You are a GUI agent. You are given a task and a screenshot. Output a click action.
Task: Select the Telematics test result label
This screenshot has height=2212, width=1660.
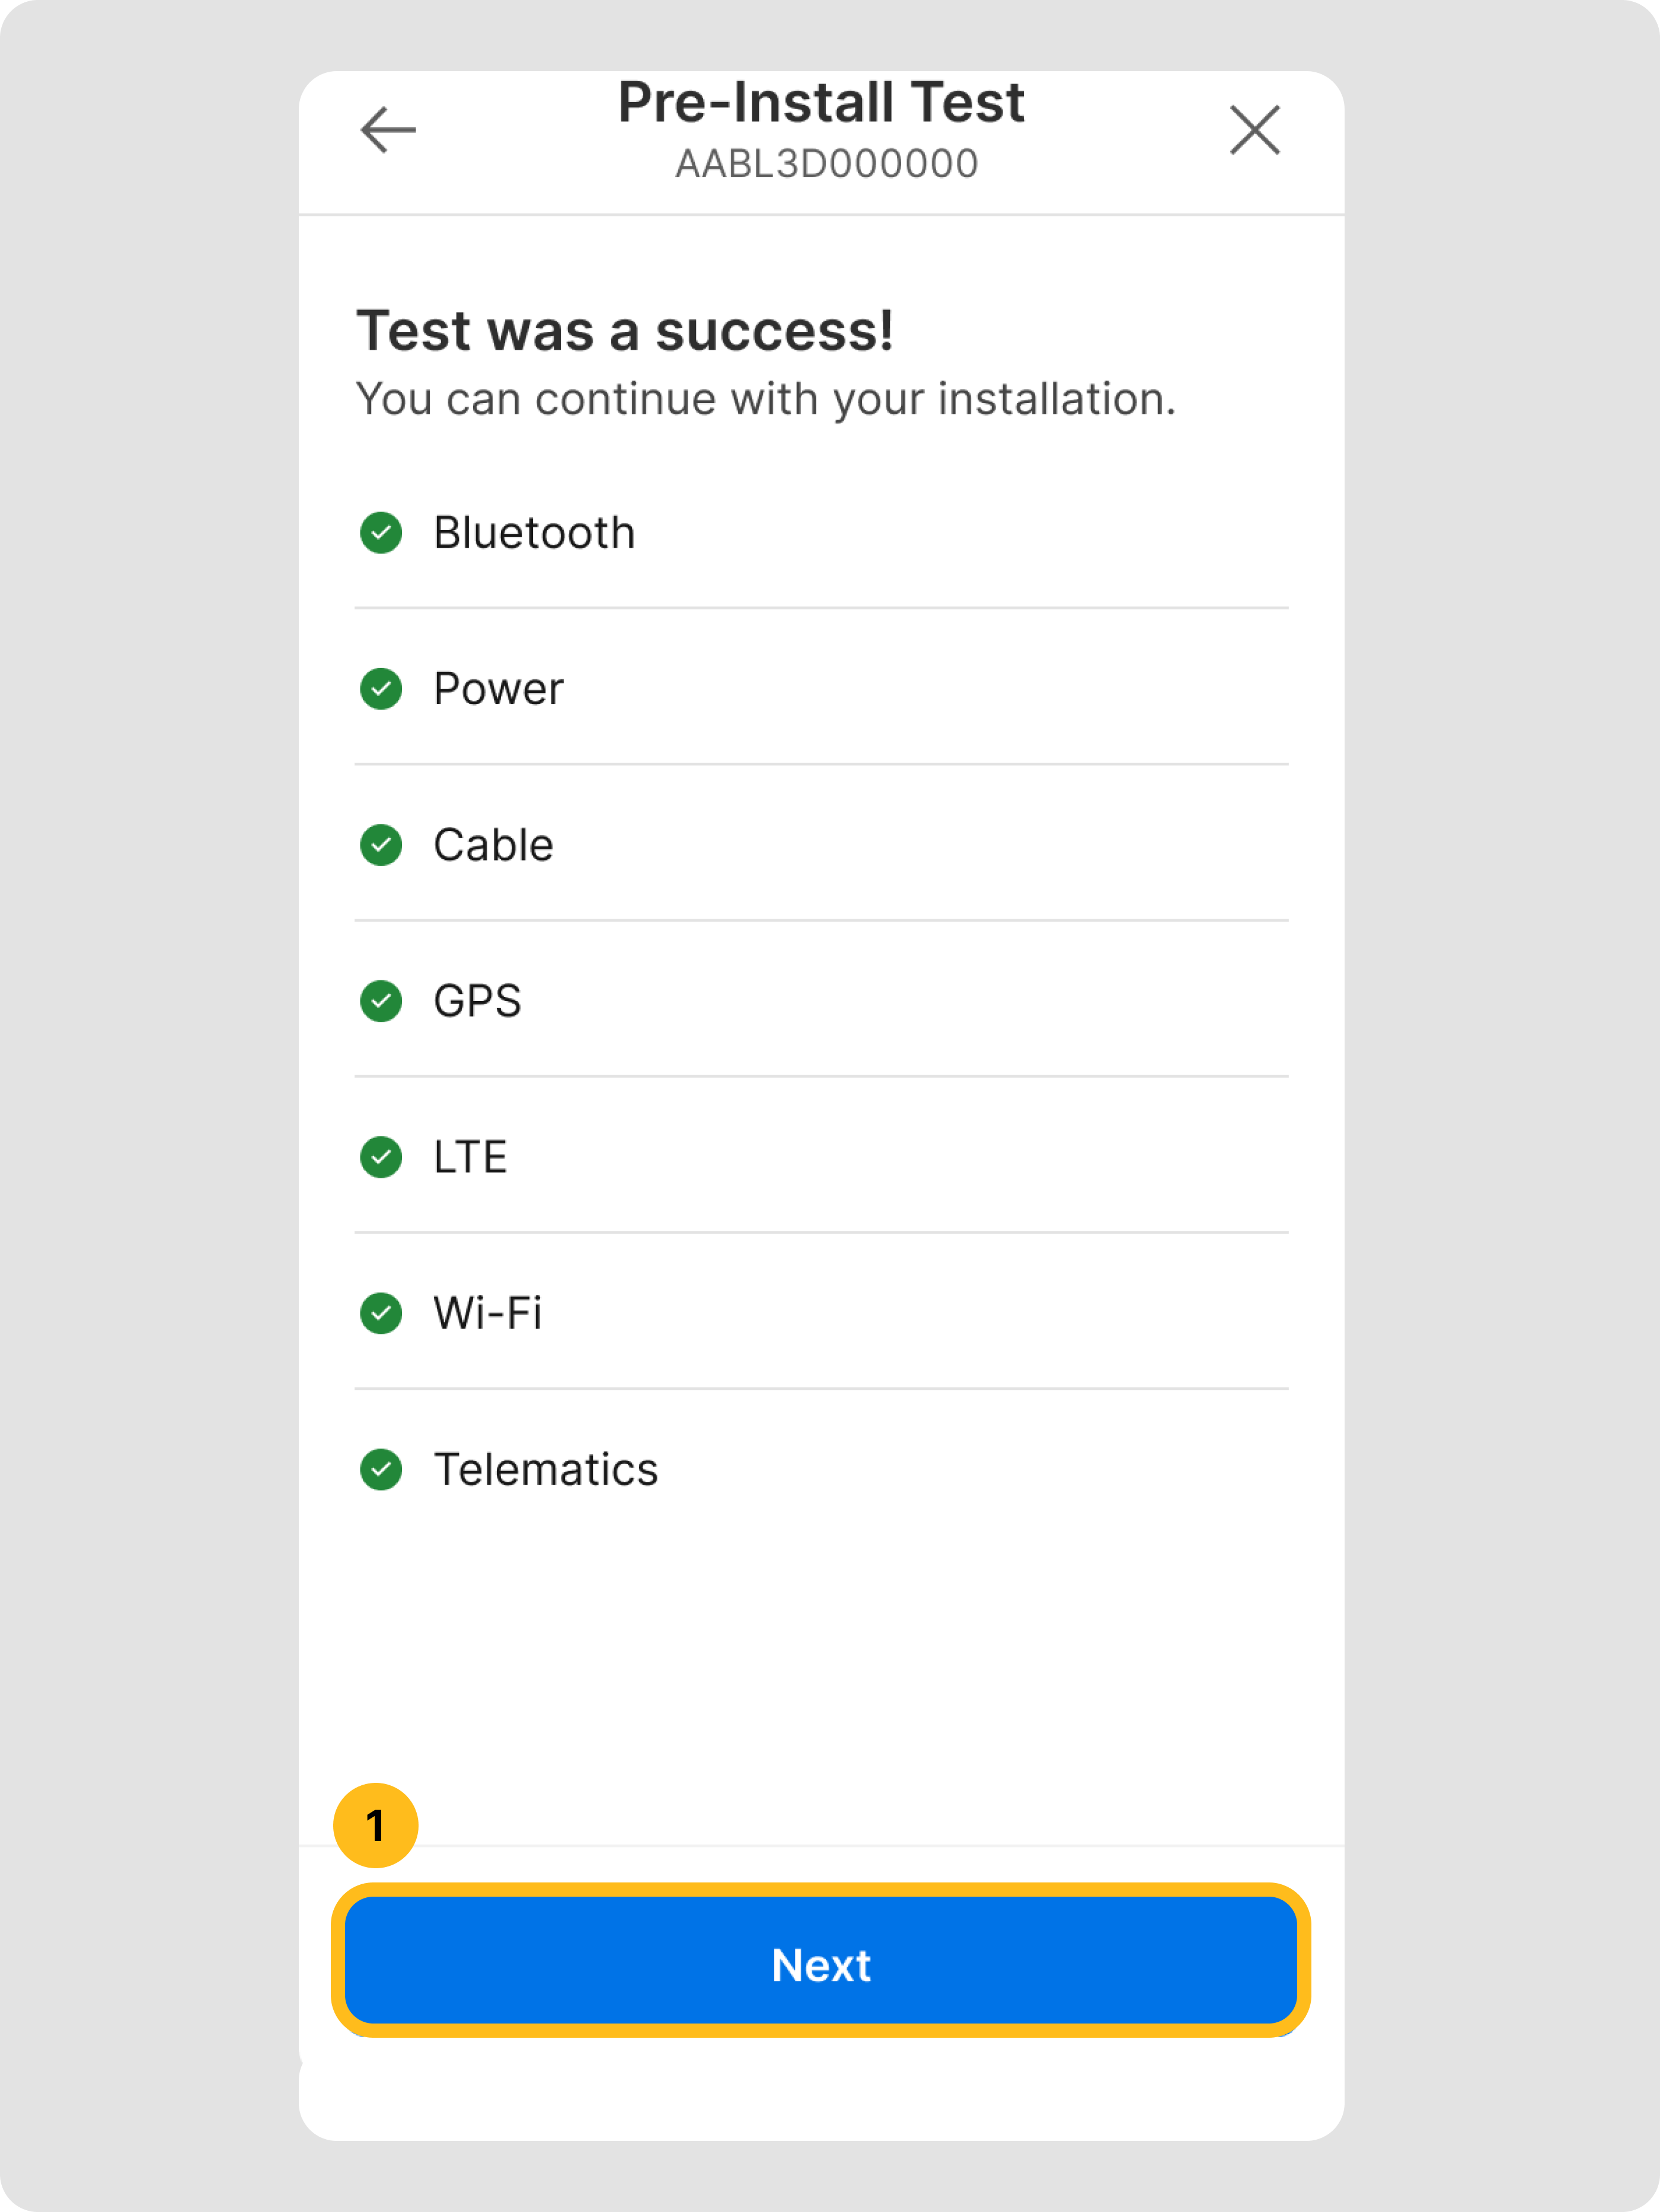[x=545, y=1469]
